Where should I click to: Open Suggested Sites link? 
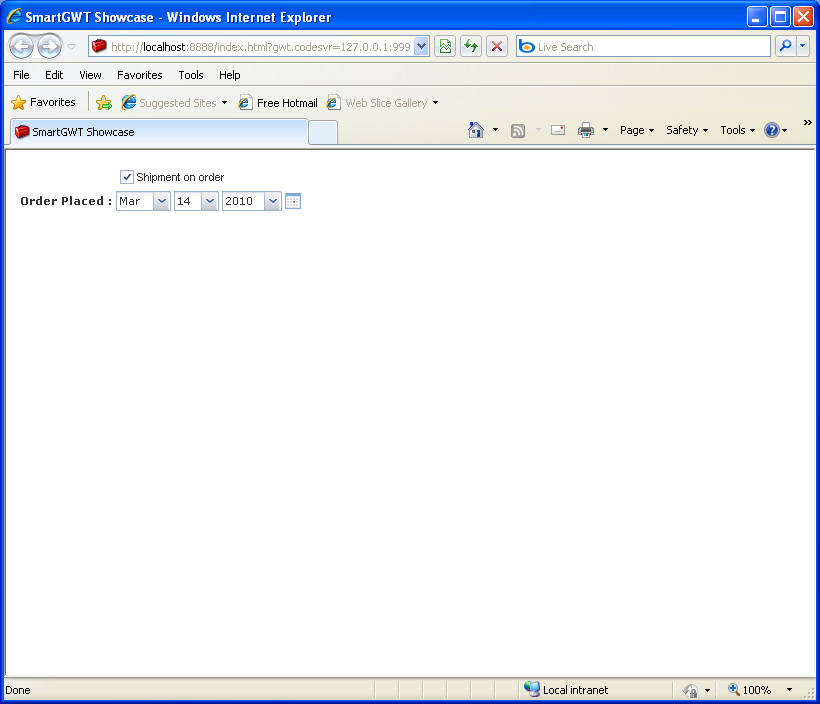click(x=174, y=103)
